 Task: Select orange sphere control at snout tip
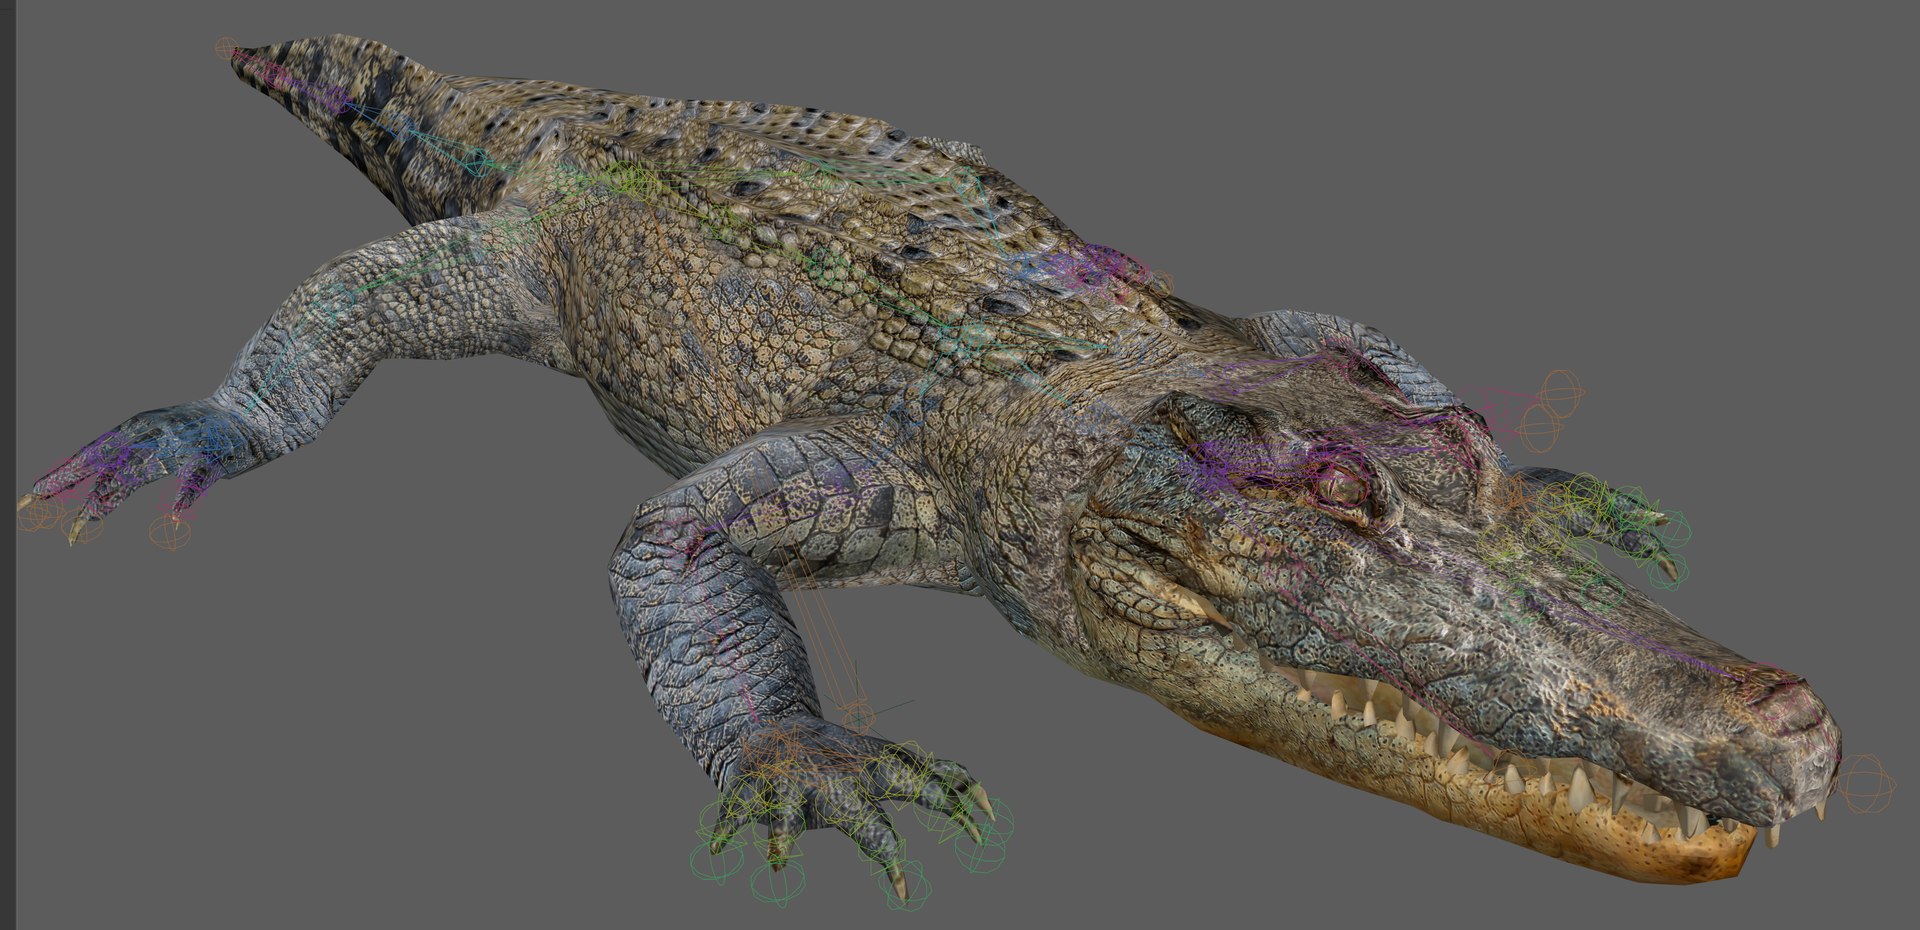coord(1865,783)
